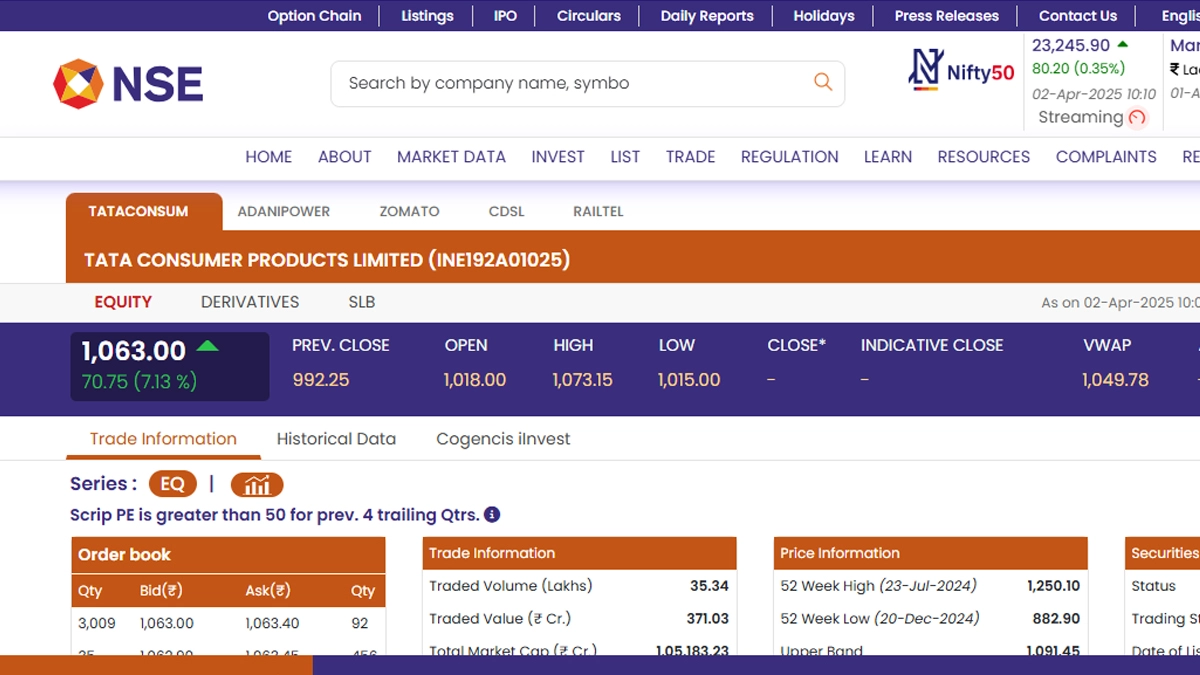Click the NSE logo
Viewport: 1200px width, 675px height.
[x=128, y=84]
